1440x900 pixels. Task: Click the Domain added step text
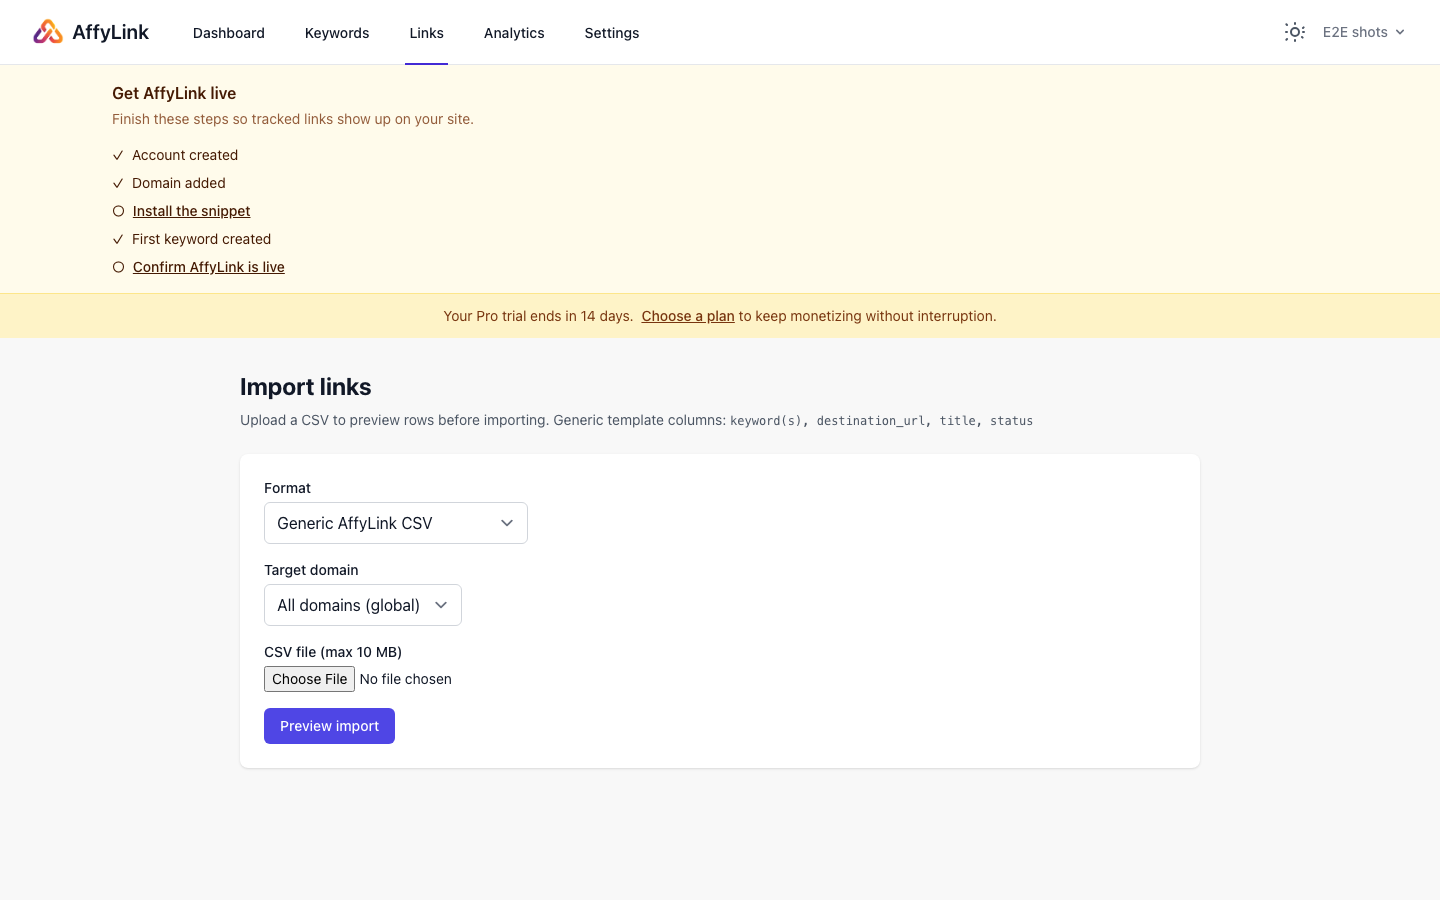179,183
